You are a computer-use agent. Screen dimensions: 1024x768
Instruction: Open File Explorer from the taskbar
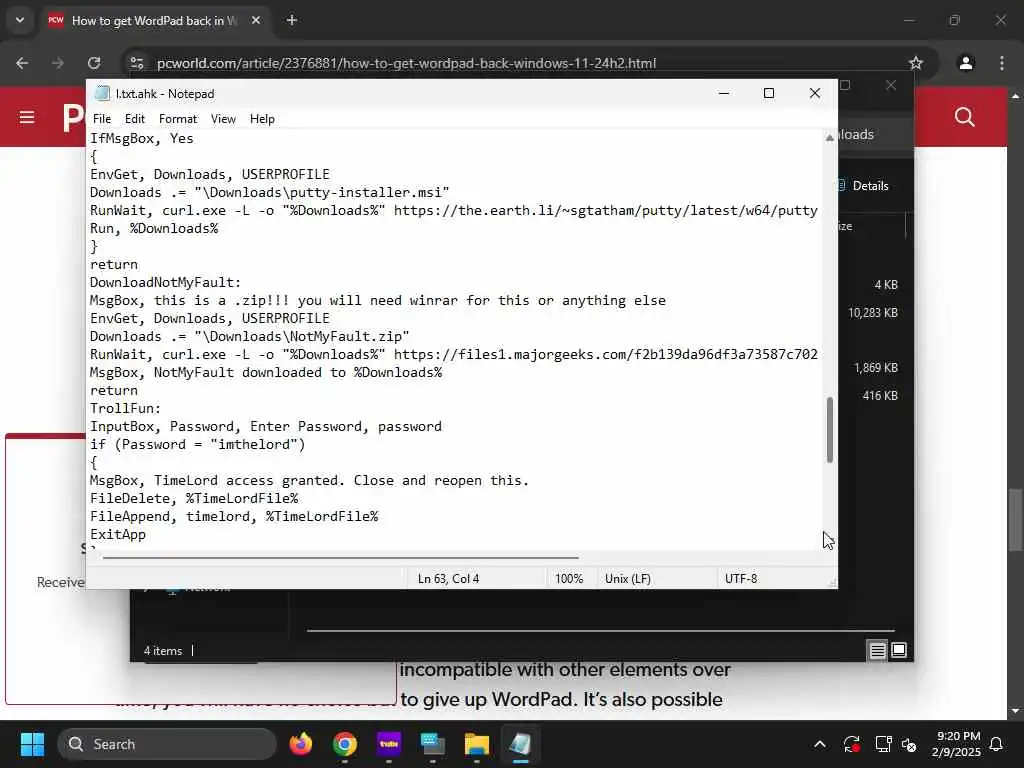pyautogui.click(x=477, y=744)
